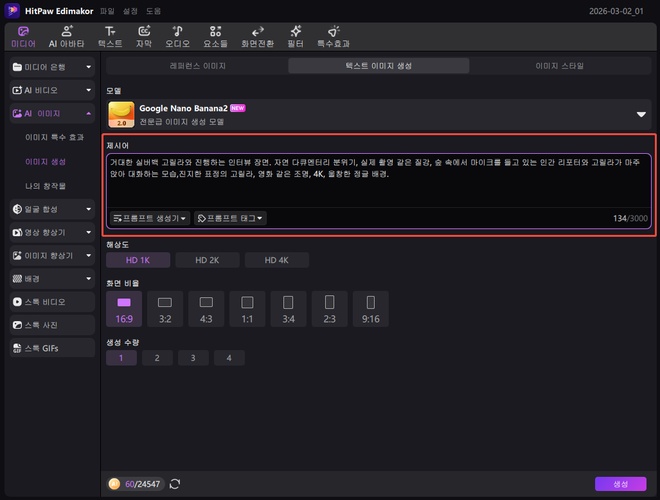
Task: Switch to the 레퍼런스 이미지 tab
Action: pos(197,66)
